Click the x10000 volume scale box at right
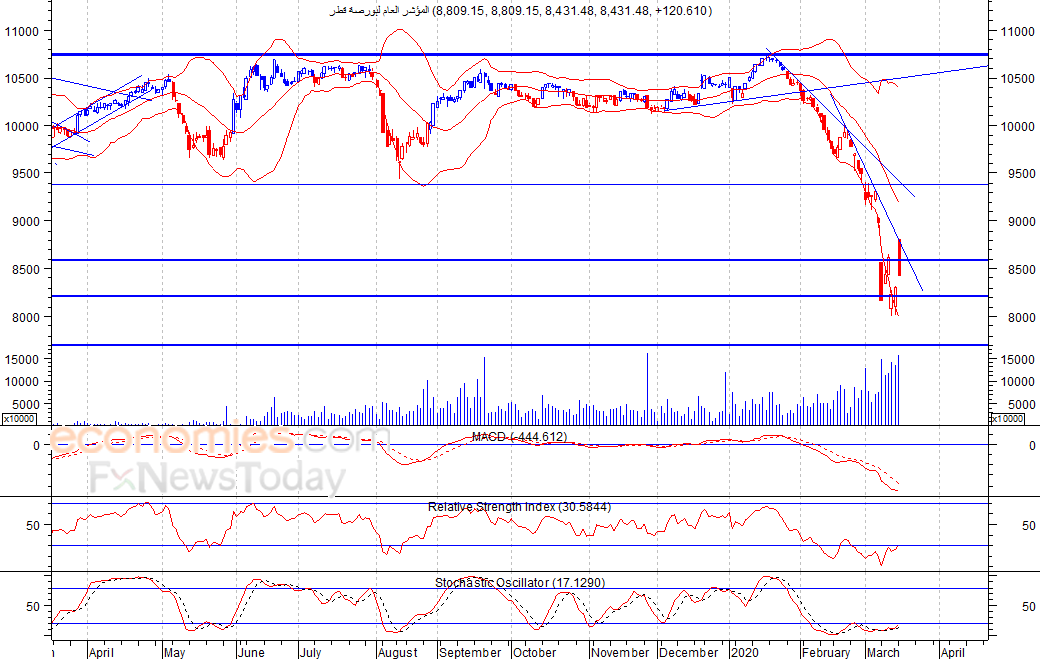1040x659 pixels. [x=1008, y=419]
